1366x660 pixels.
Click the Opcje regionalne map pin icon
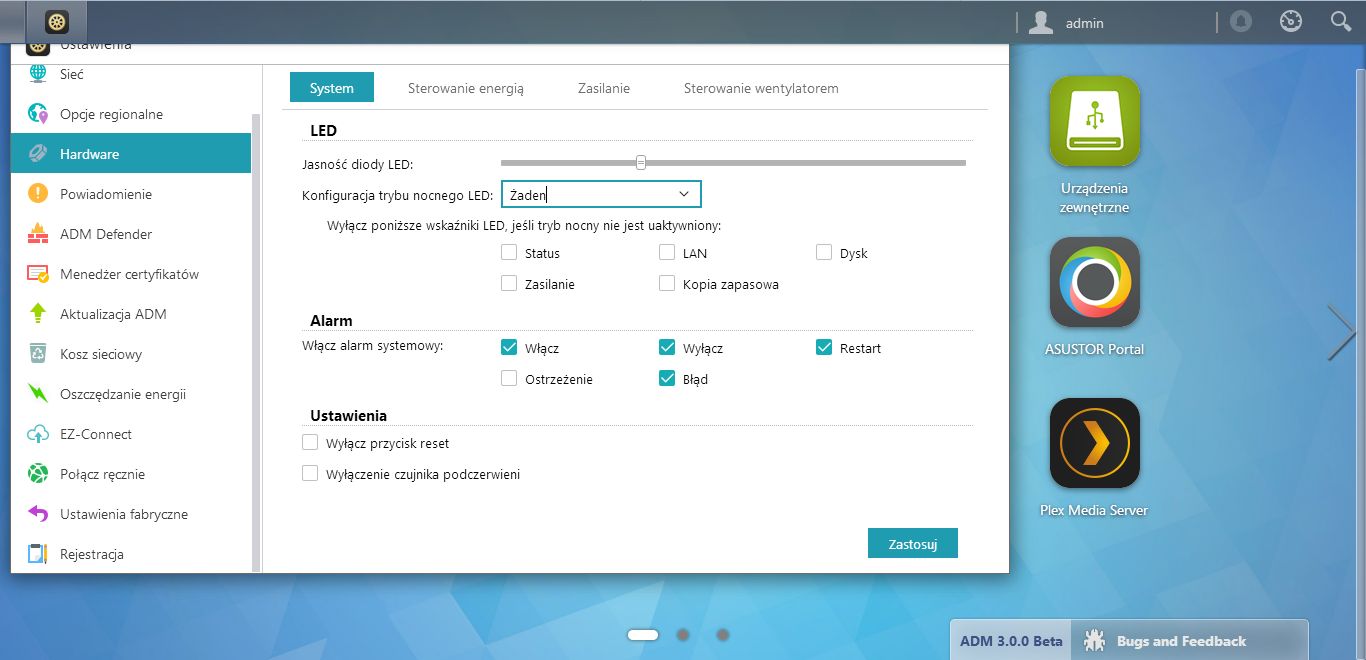tap(38, 114)
